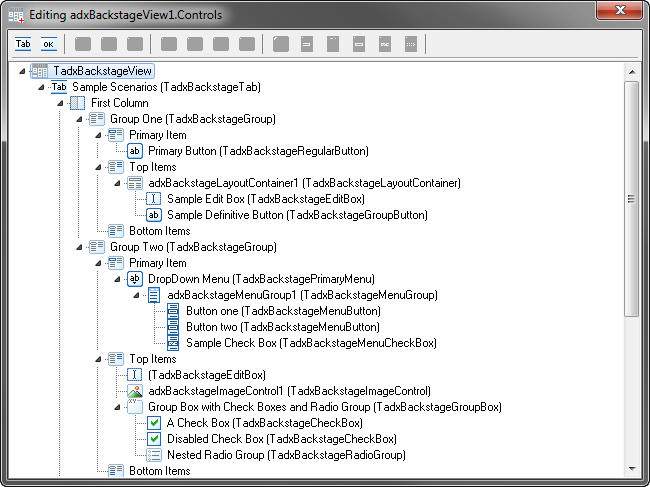Click the edit box icon of Sample Edit Box

coord(154,199)
